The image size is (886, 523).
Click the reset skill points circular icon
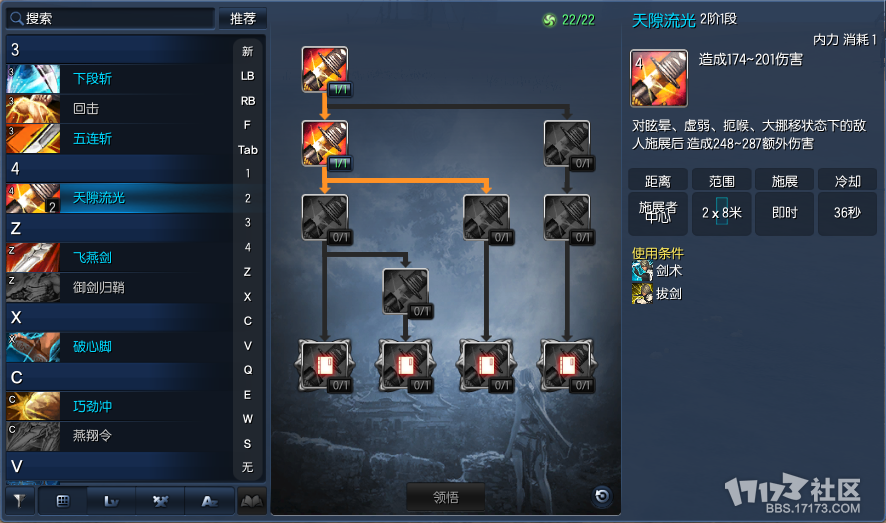click(x=602, y=496)
